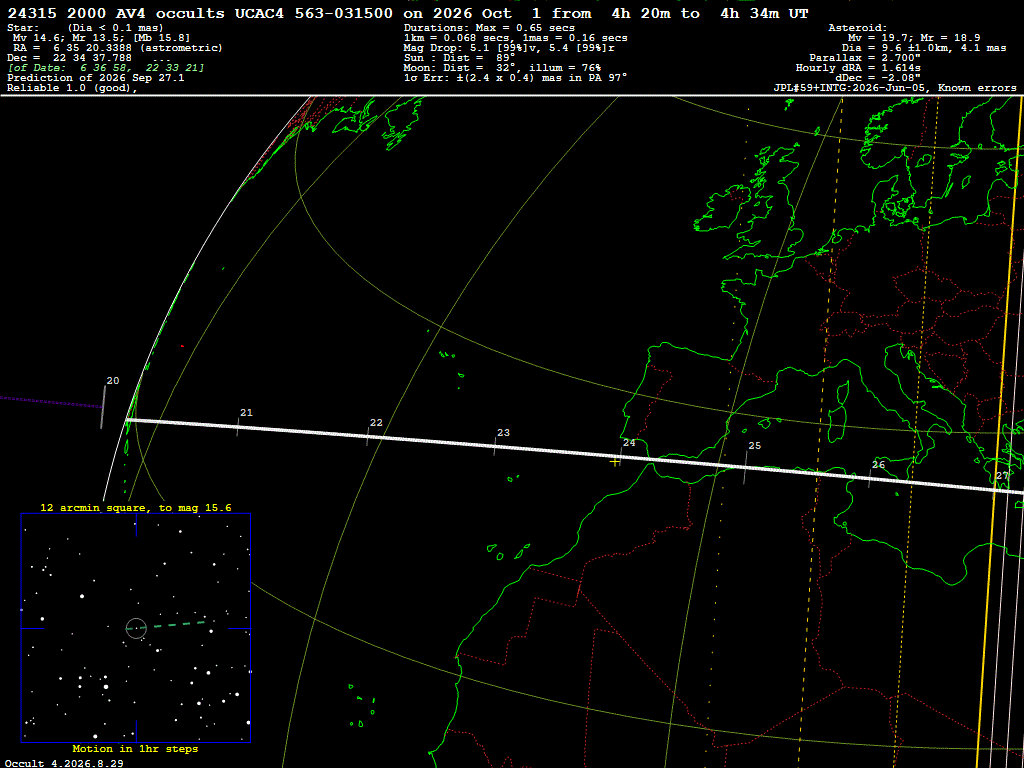Click time marker 24 near Portugal coast
The image size is (1024, 768).
pyautogui.click(x=629, y=443)
